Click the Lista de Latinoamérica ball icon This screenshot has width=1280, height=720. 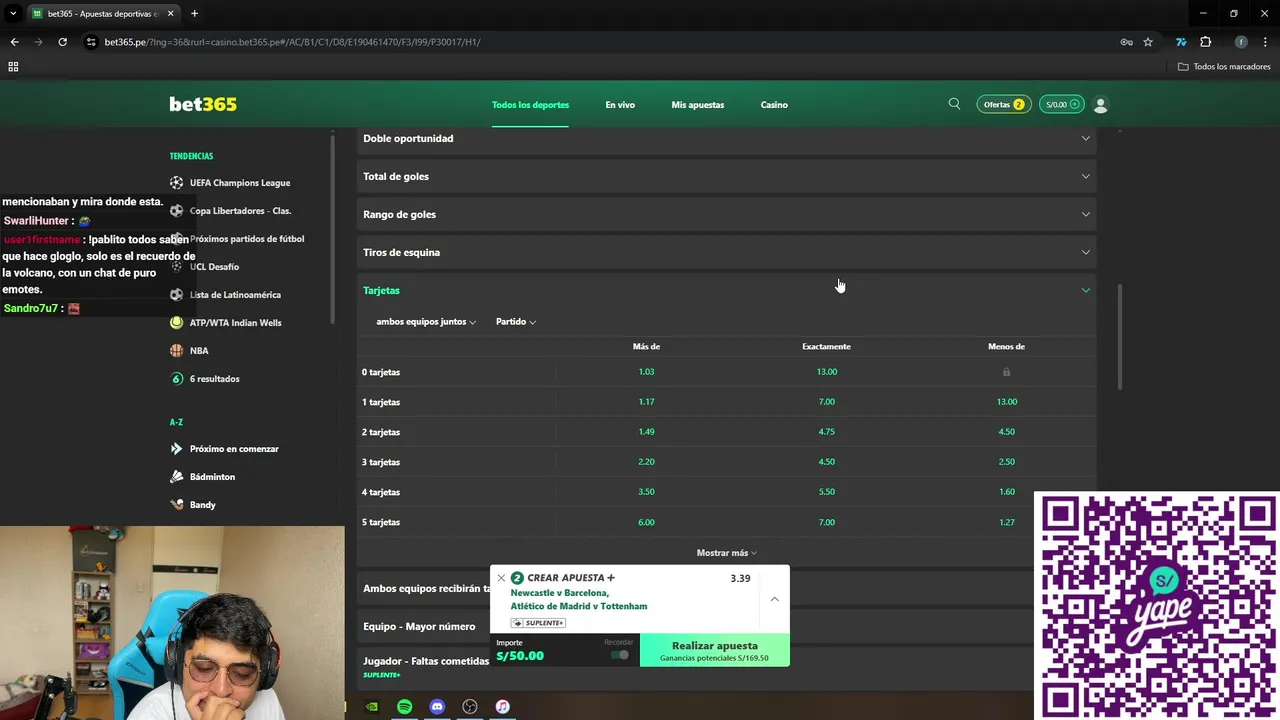tap(177, 295)
